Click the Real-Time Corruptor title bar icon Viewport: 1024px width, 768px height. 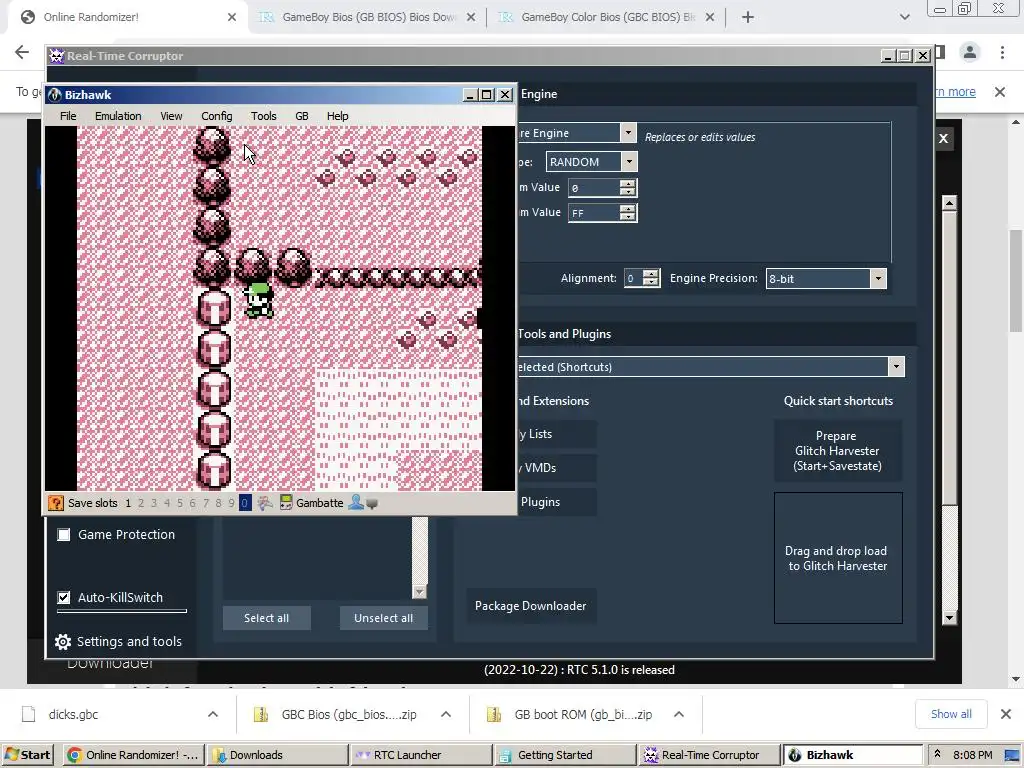tap(57, 56)
